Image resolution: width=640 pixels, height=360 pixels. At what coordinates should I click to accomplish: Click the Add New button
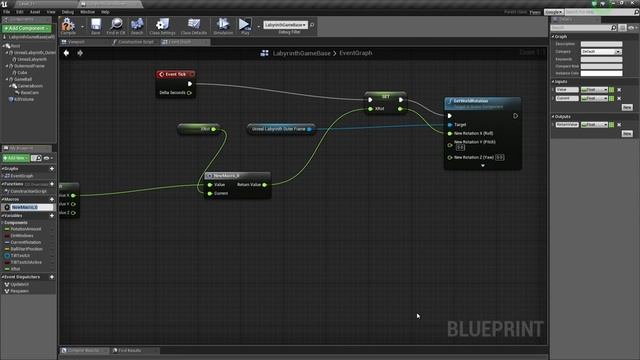[x=16, y=158]
